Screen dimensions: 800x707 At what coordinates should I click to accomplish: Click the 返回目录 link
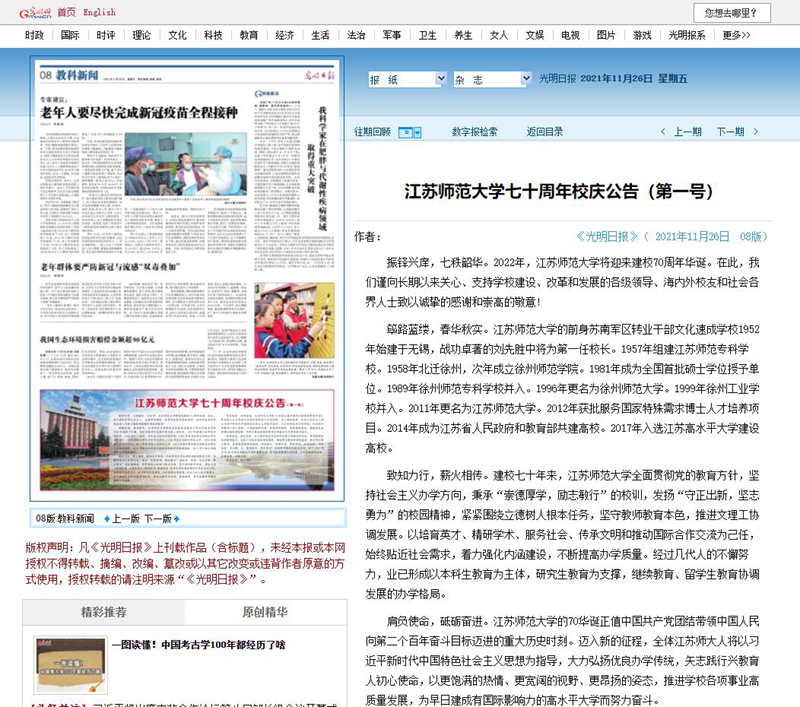click(x=538, y=132)
